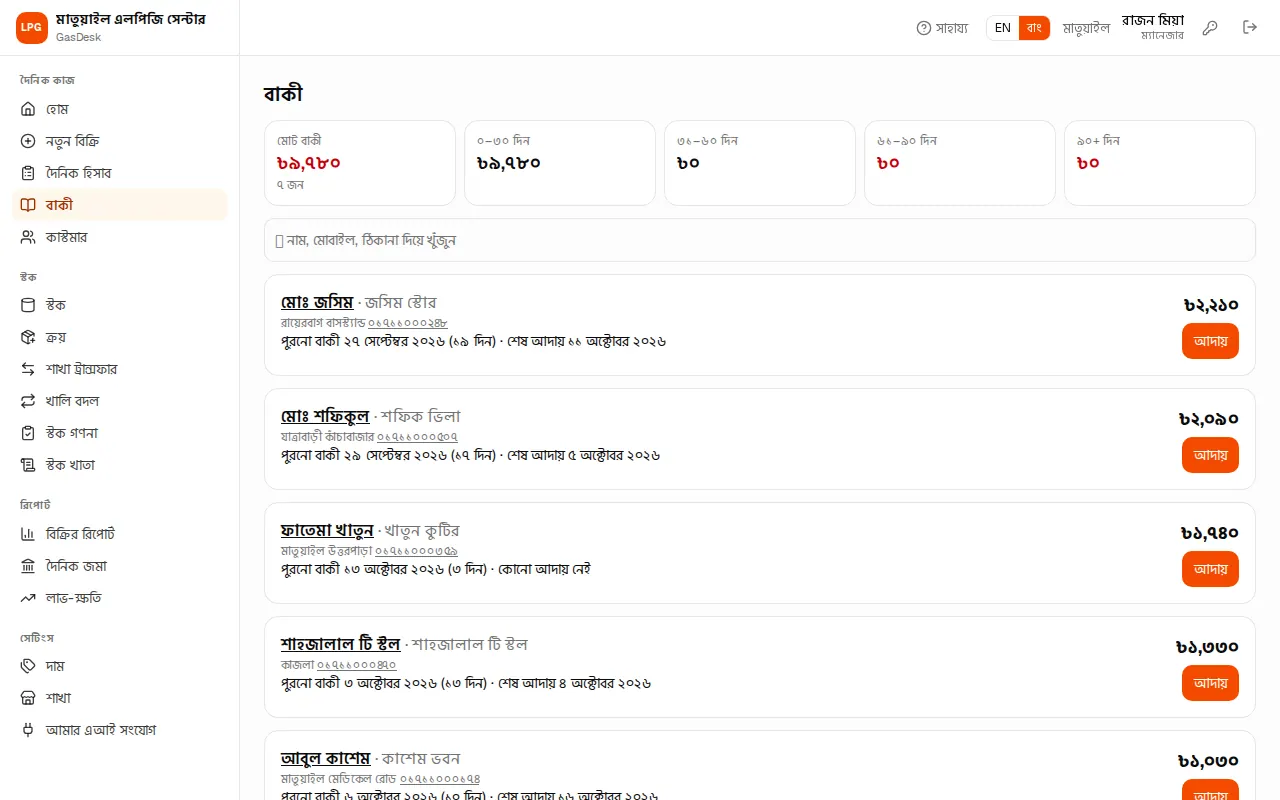
Task: Click phone number under মোঃ জসিম
Action: [408, 323]
